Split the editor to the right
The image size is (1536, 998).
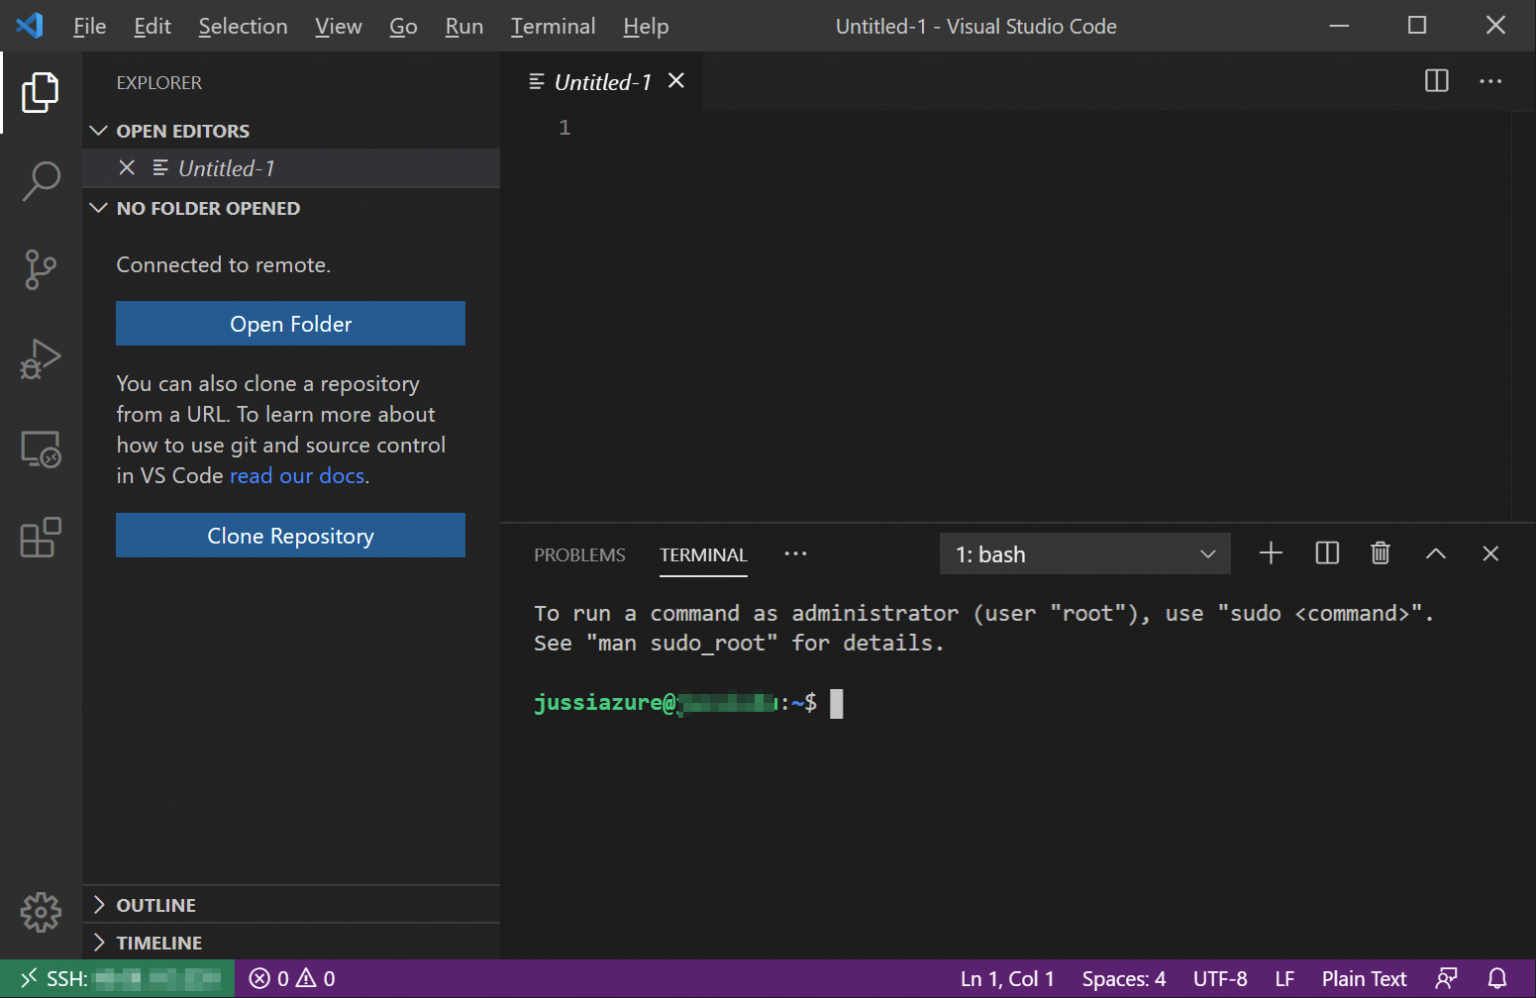click(x=1436, y=81)
